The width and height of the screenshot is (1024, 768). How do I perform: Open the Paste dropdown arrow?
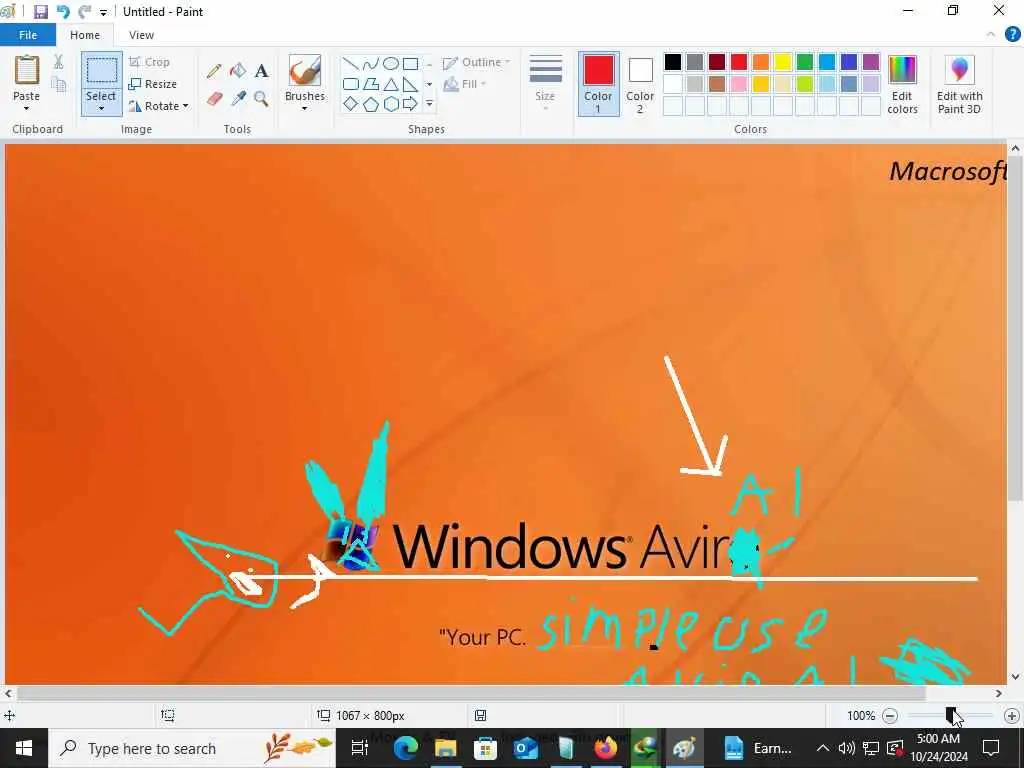[26, 108]
